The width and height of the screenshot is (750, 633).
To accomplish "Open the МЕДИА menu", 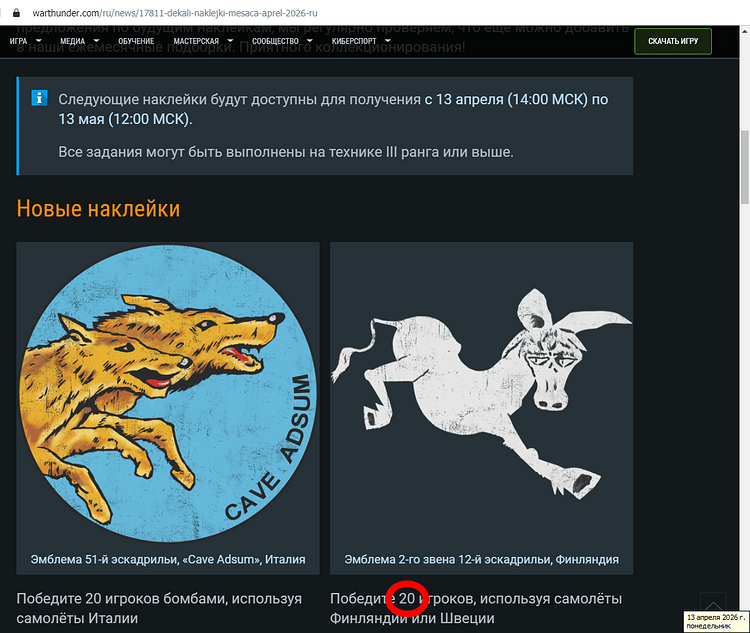I will [73, 41].
